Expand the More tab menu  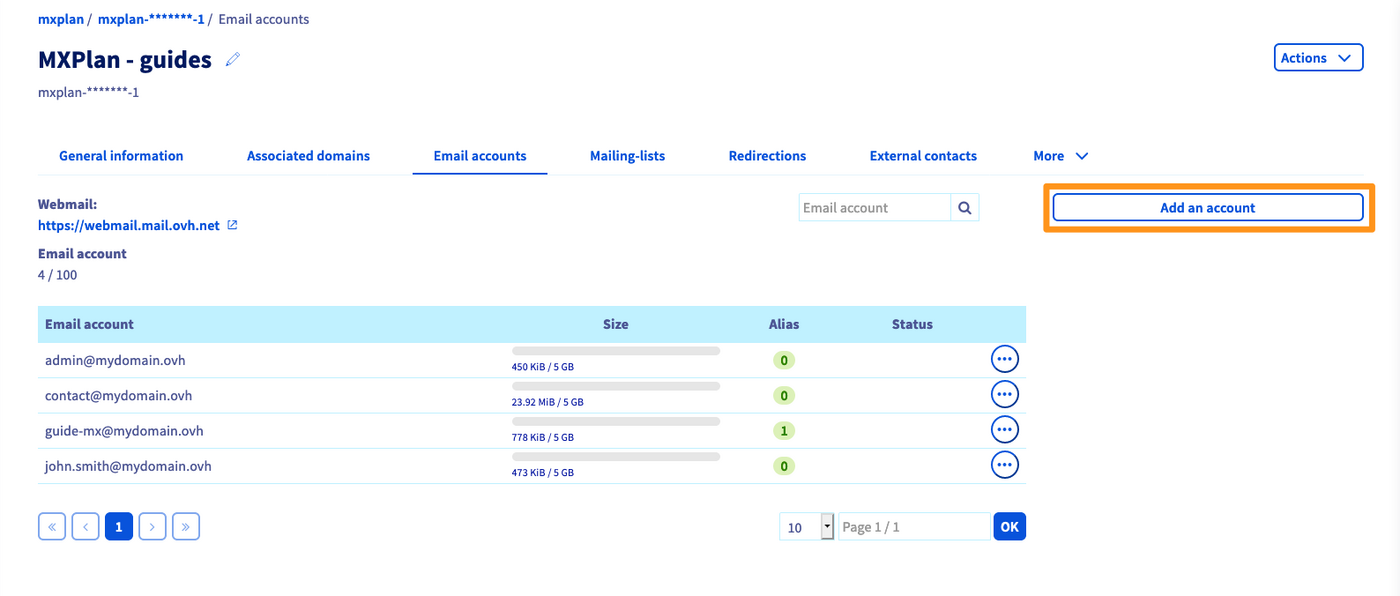coord(1060,156)
